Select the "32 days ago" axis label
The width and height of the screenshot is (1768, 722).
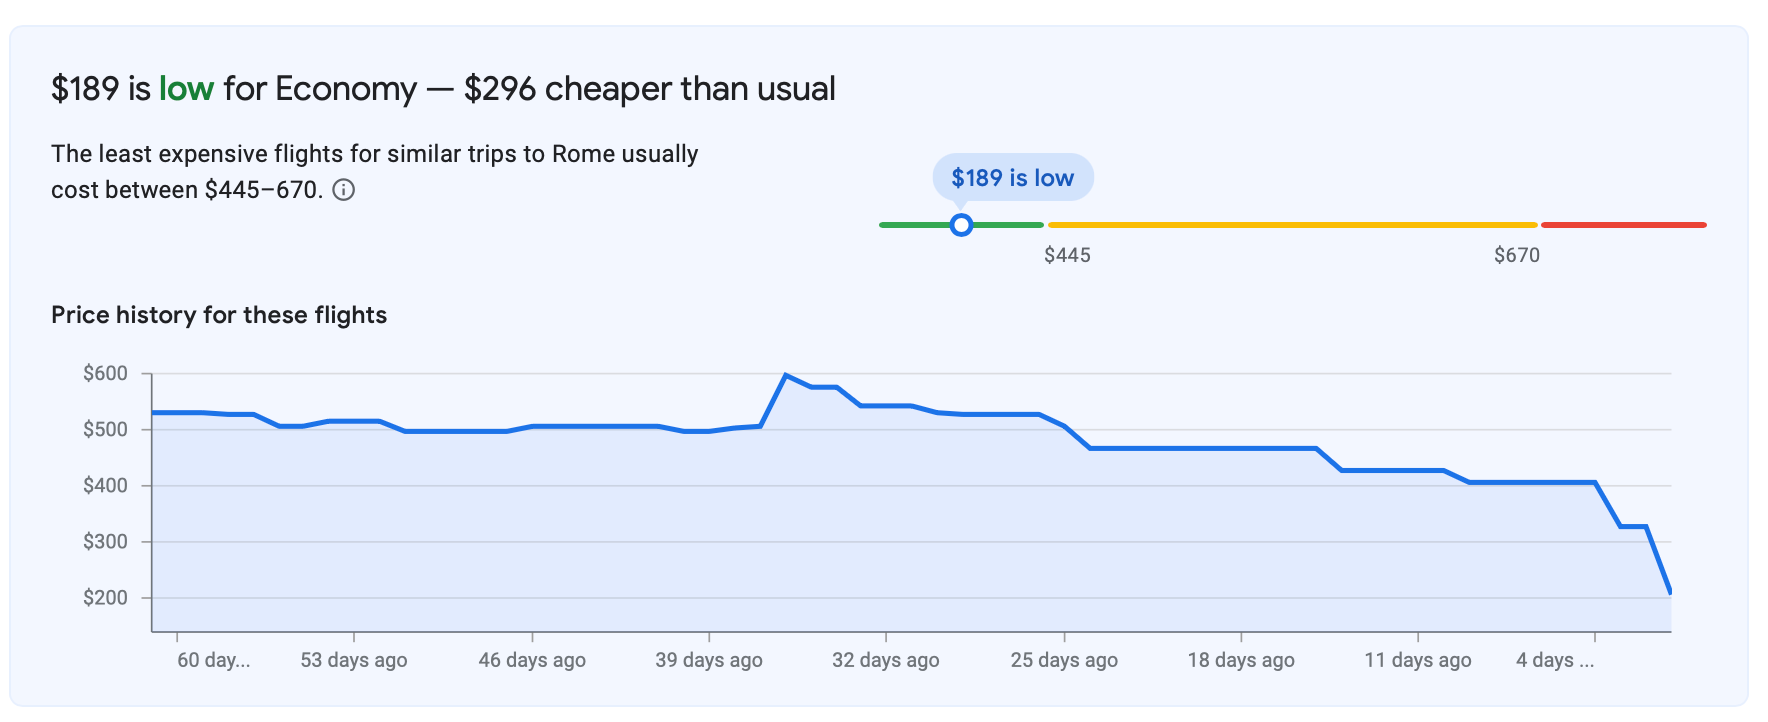coord(886,660)
